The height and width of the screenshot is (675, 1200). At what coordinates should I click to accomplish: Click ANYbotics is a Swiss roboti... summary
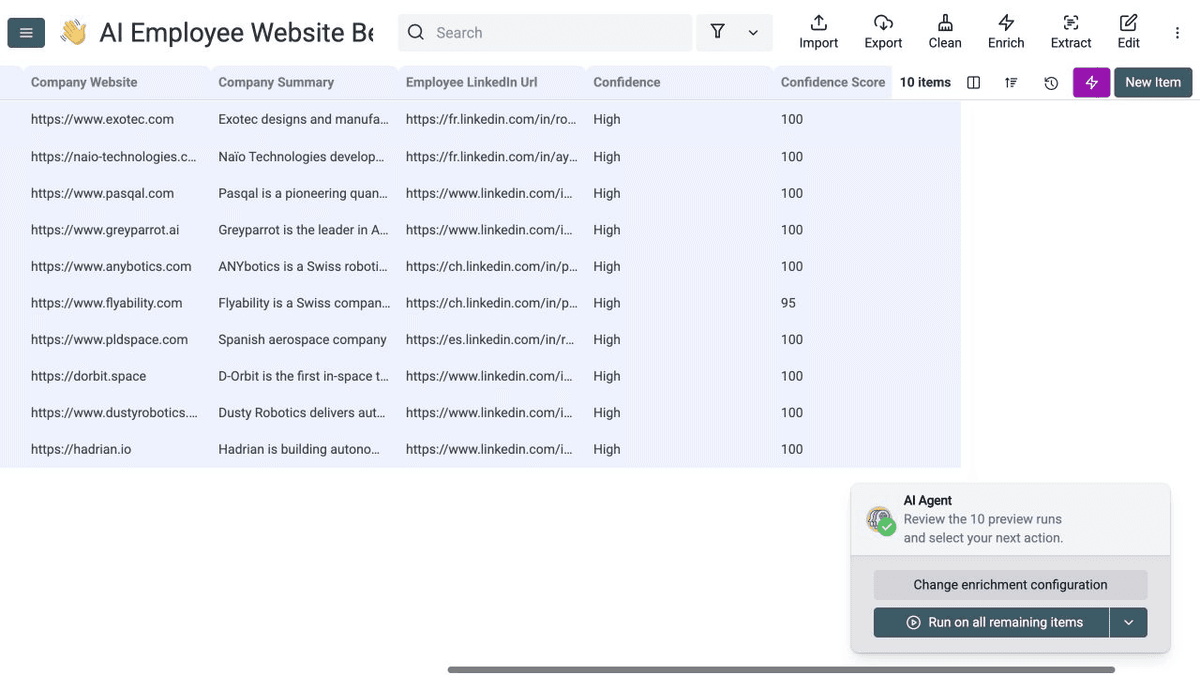(x=303, y=266)
